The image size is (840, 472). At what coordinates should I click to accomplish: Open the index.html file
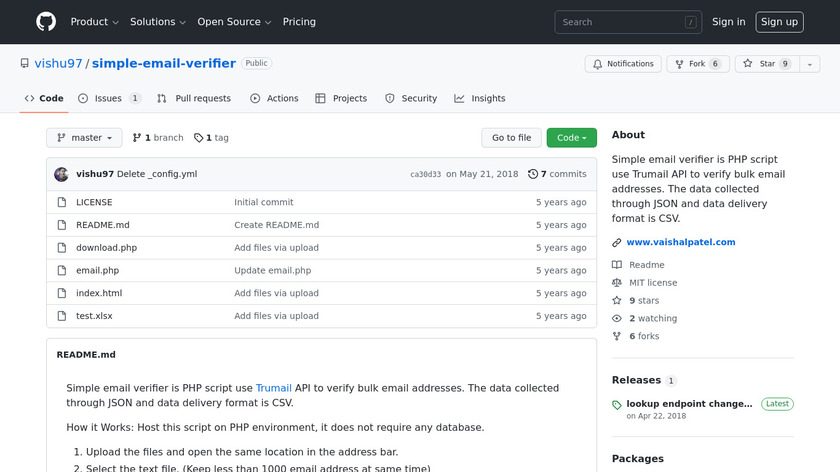pos(99,293)
